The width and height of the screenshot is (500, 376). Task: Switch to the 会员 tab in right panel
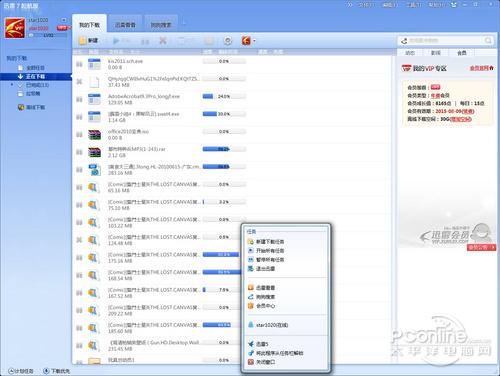coord(462,53)
